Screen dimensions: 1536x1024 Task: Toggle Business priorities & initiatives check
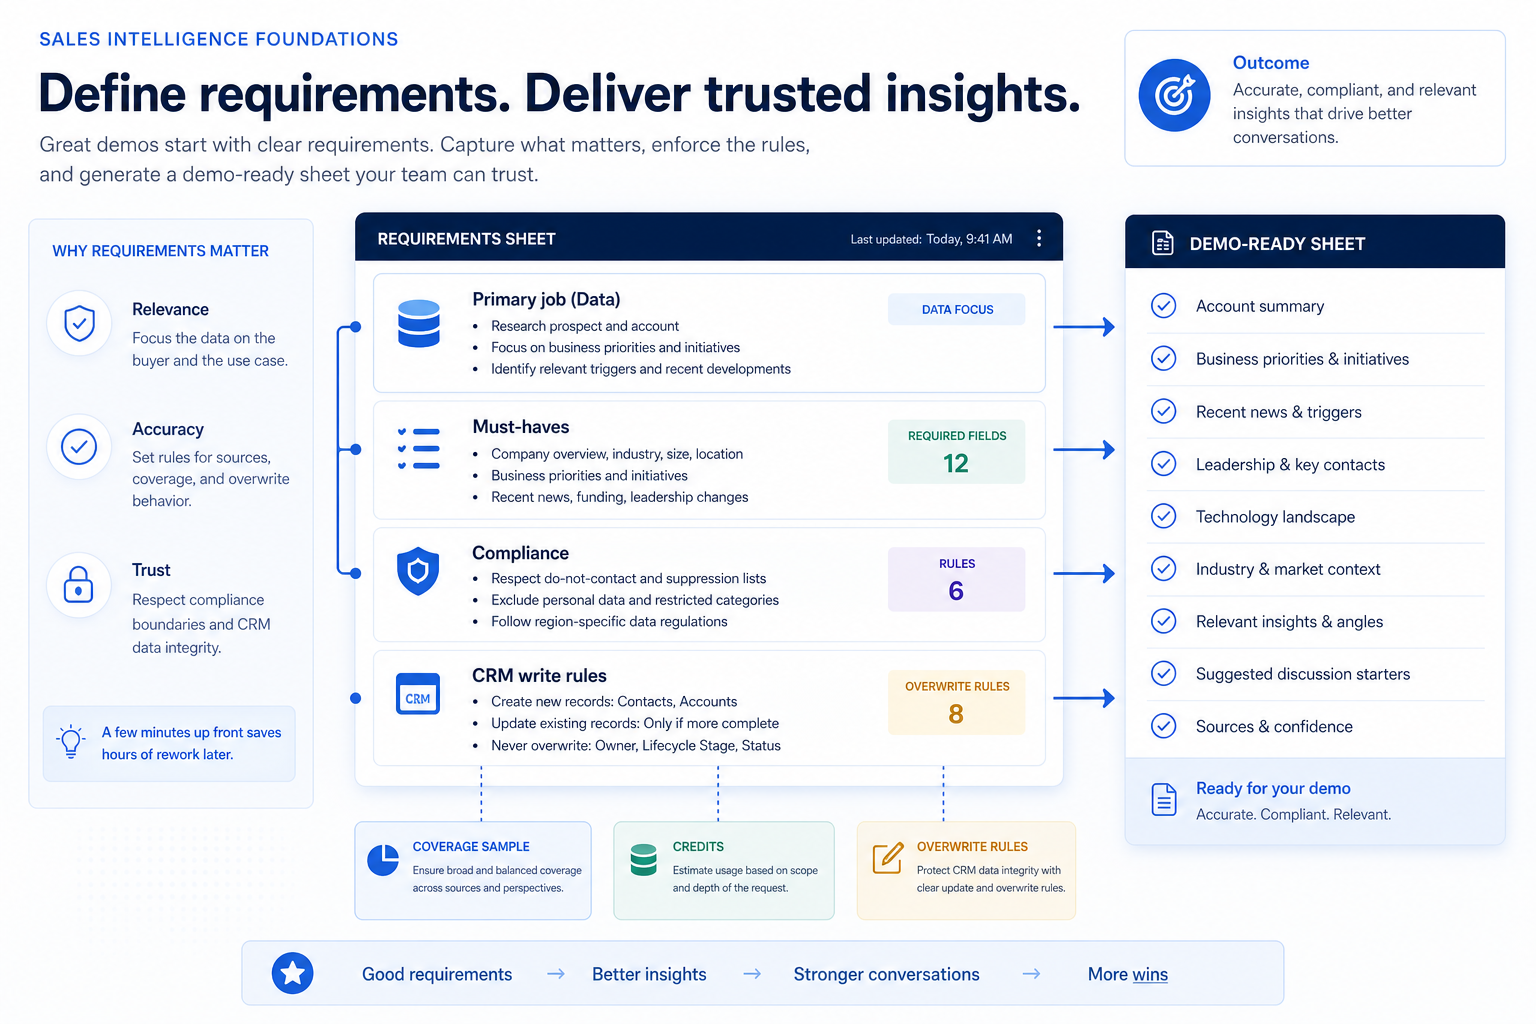(1164, 358)
